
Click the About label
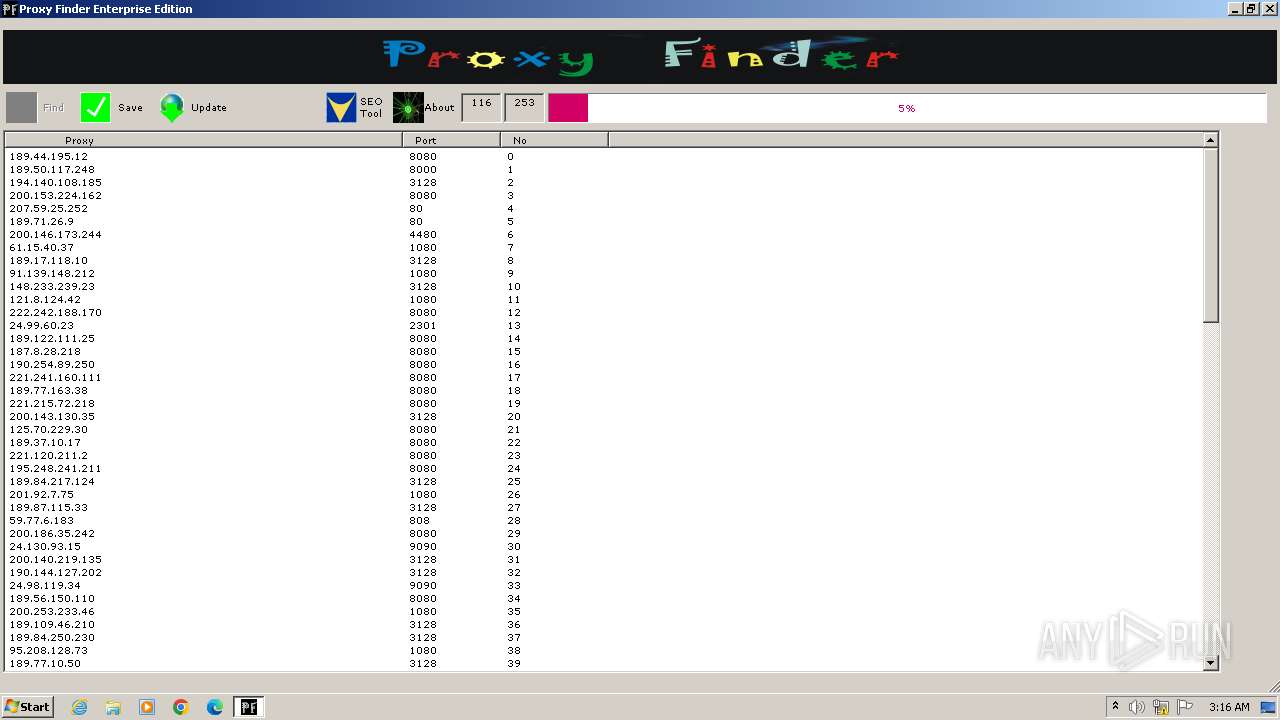click(439, 108)
